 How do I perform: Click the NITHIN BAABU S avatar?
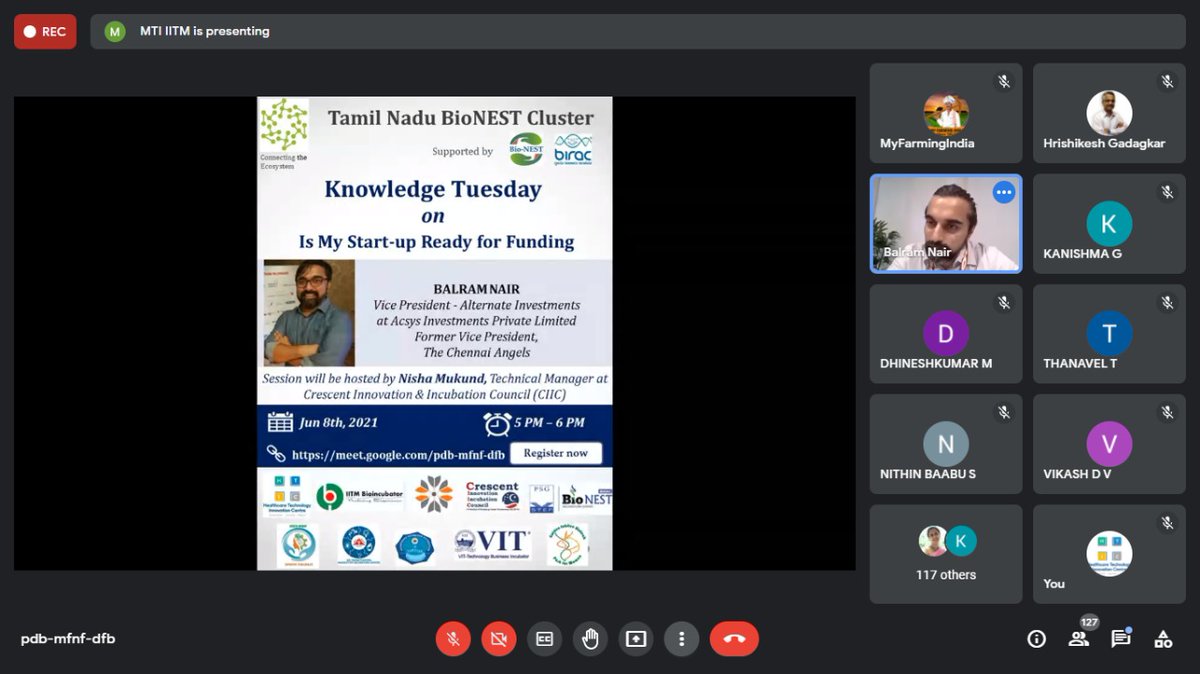tap(946, 443)
